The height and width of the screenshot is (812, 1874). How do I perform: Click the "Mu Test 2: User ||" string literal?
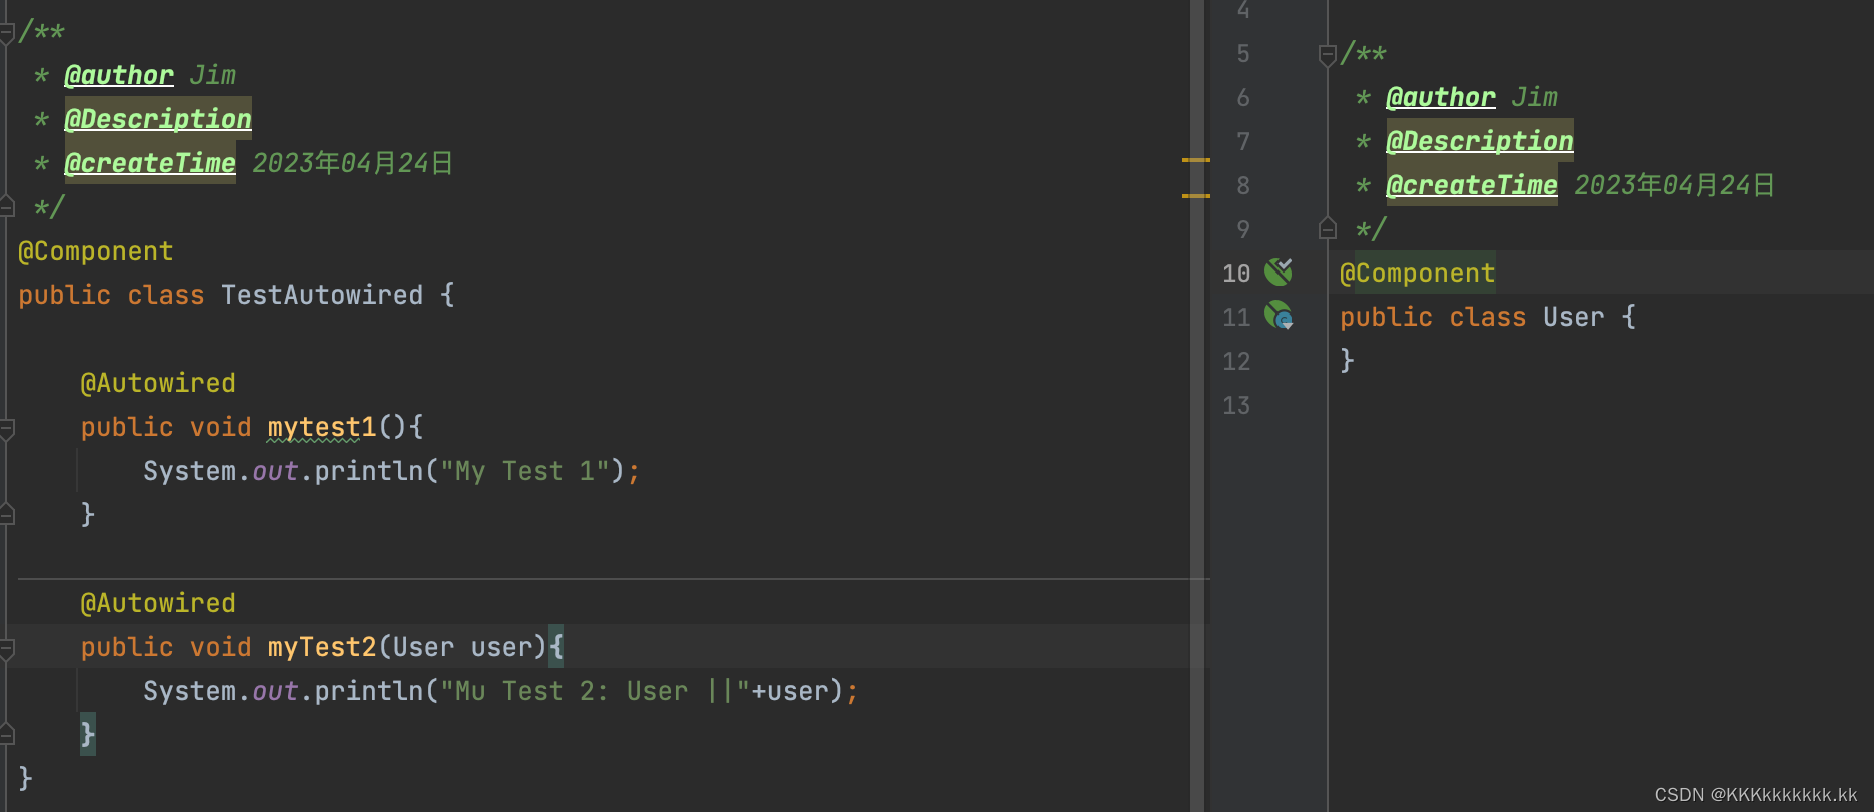point(595,691)
